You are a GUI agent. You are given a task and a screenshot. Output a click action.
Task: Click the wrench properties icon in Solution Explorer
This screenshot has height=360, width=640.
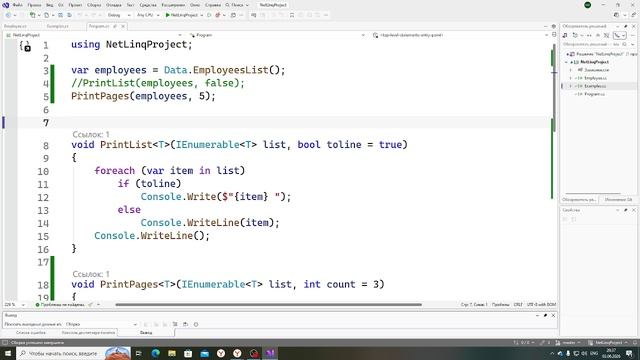[x=617, y=36]
